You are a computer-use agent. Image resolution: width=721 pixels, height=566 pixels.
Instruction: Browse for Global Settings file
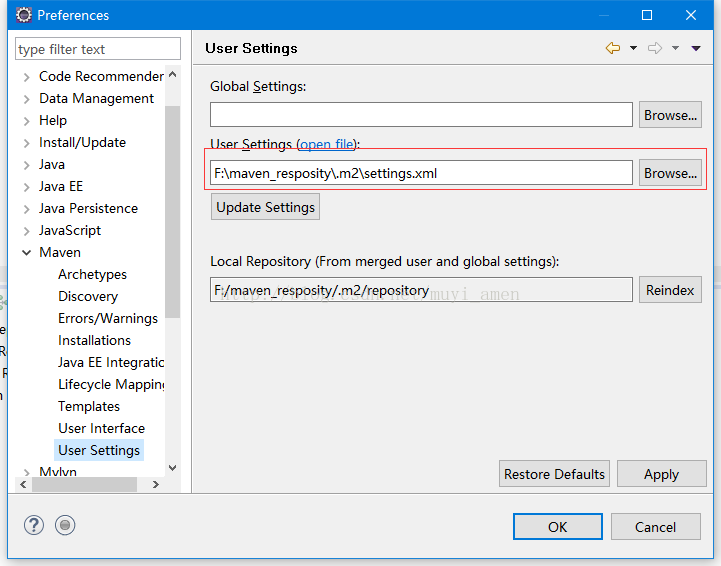click(x=670, y=115)
